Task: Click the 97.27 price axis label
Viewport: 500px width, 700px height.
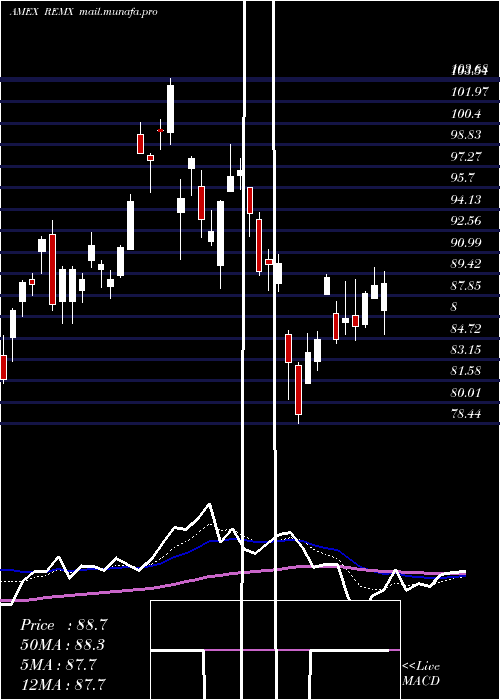Action: (x=467, y=156)
